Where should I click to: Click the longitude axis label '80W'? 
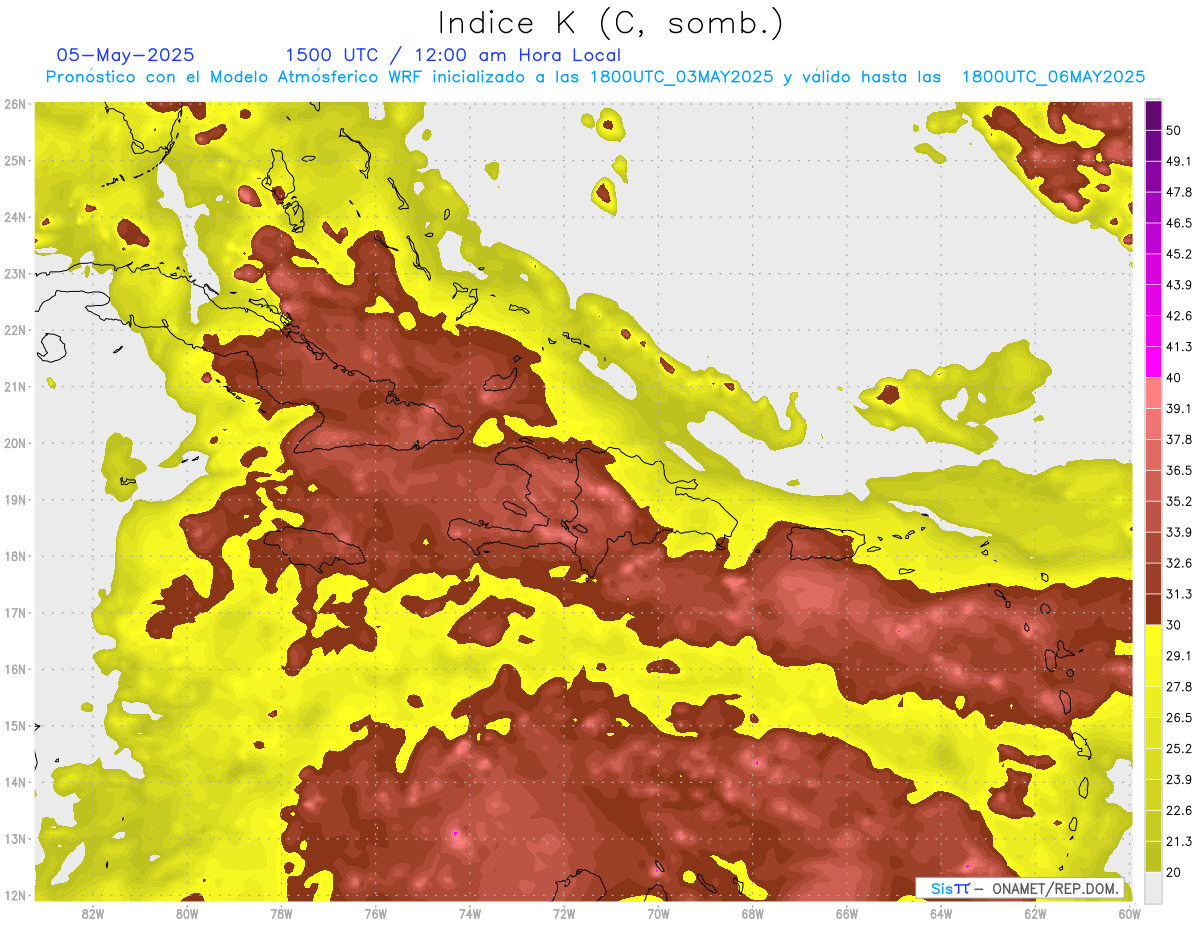point(187,913)
